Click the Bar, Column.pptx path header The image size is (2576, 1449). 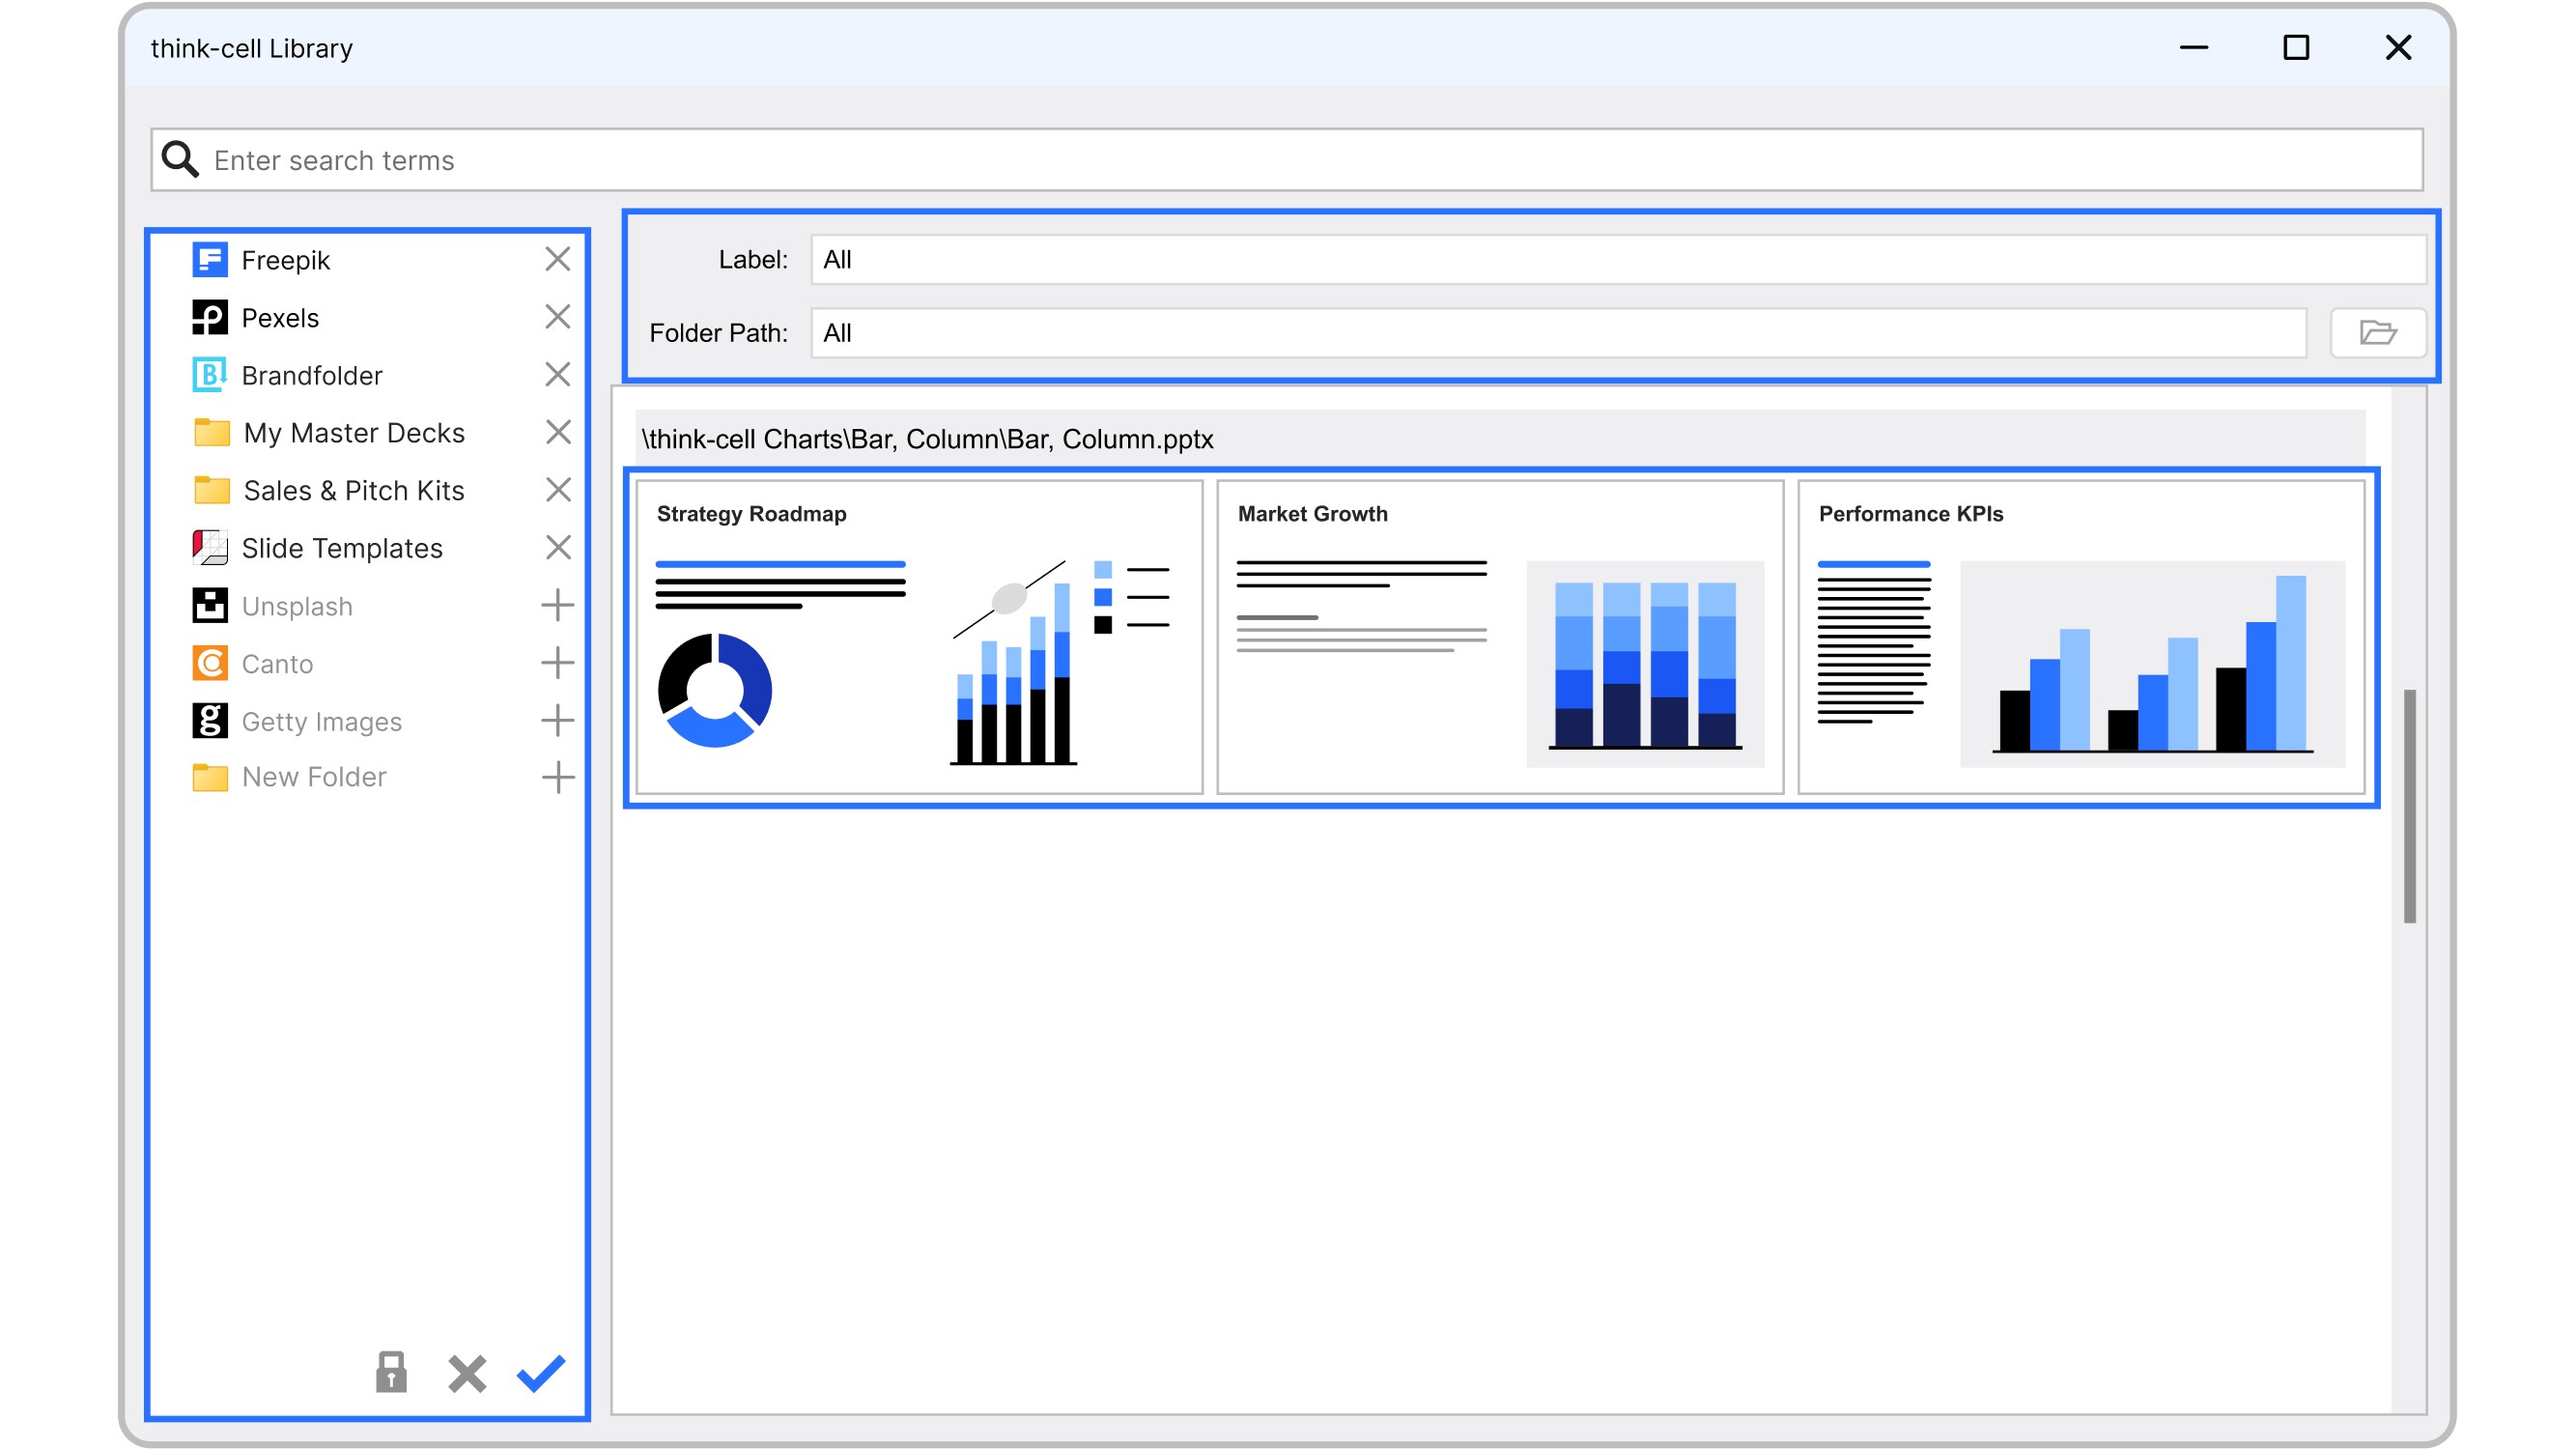click(x=927, y=439)
